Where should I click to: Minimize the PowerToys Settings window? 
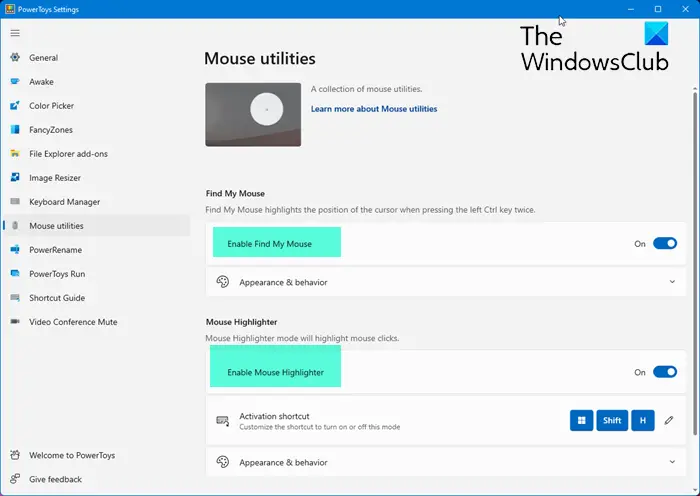[631, 9]
